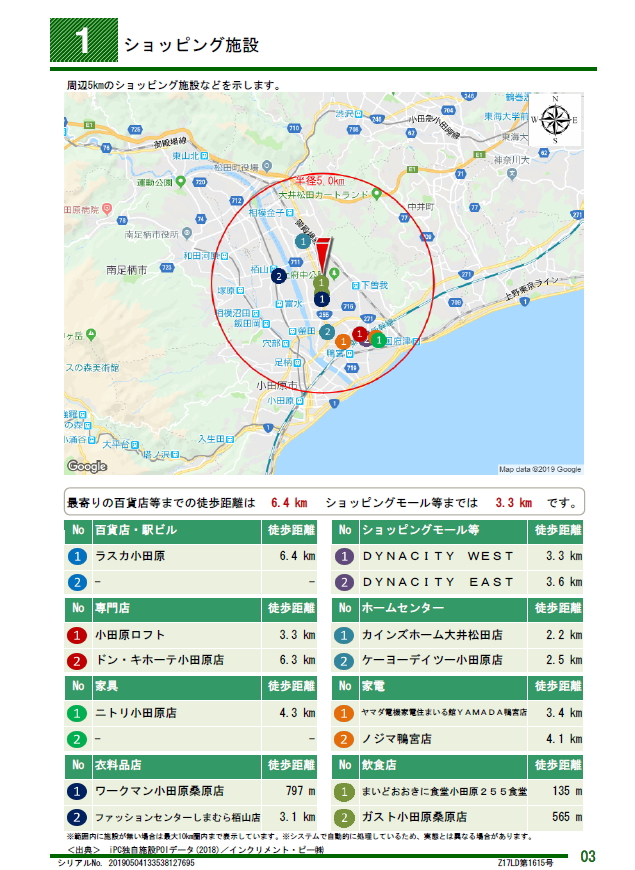Click teal circle 2 beside ケーヨーデイツー小田原店
The image size is (635, 870).
pos(344,661)
